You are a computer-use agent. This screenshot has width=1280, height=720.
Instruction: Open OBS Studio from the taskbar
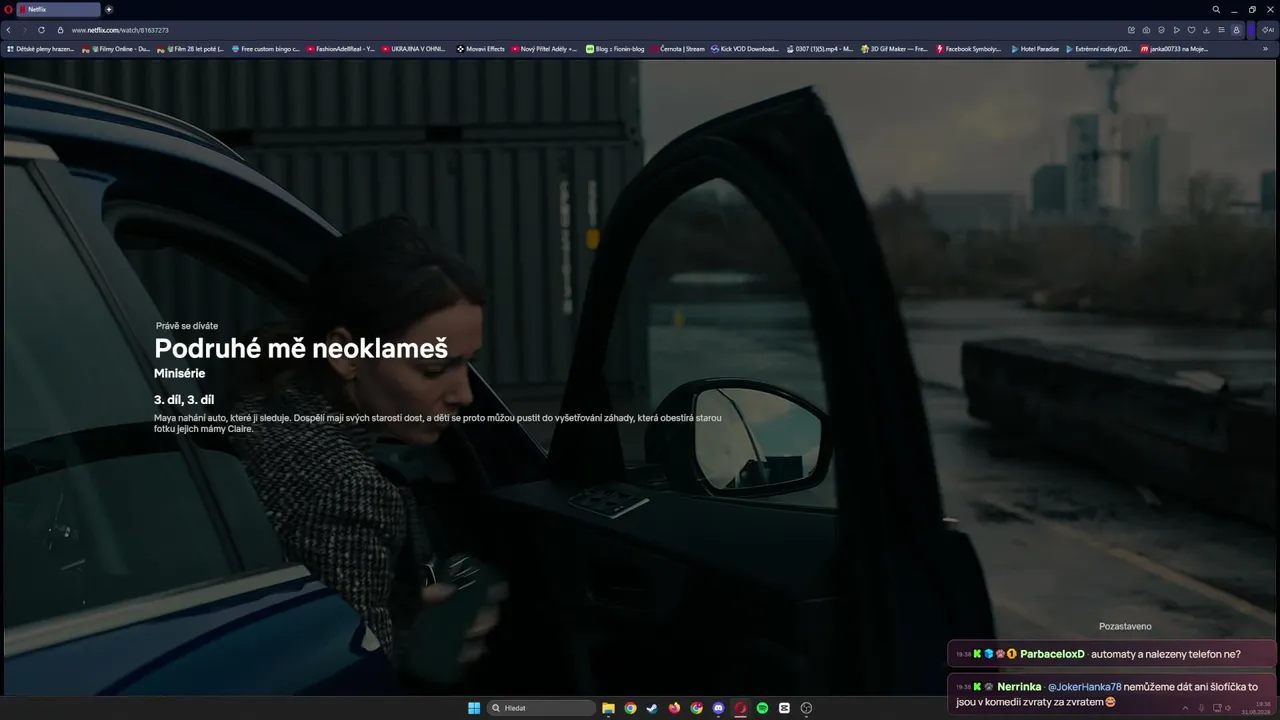tap(806, 708)
